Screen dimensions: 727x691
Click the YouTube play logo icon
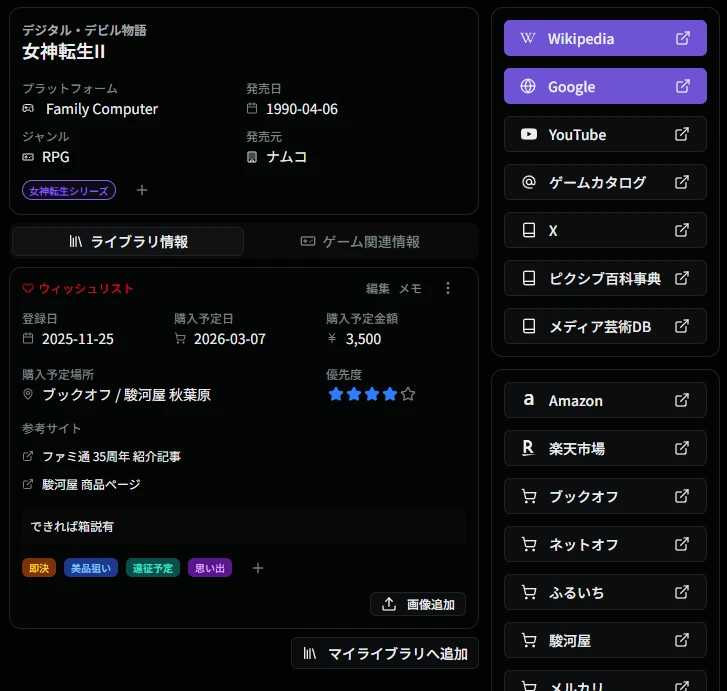coord(529,134)
